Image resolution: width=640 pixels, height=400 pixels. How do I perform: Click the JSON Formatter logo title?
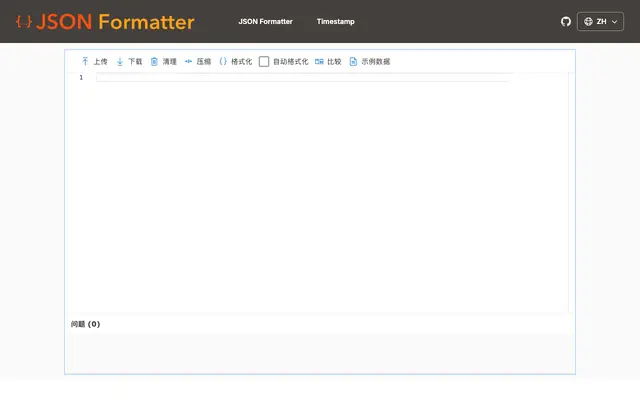(115, 22)
